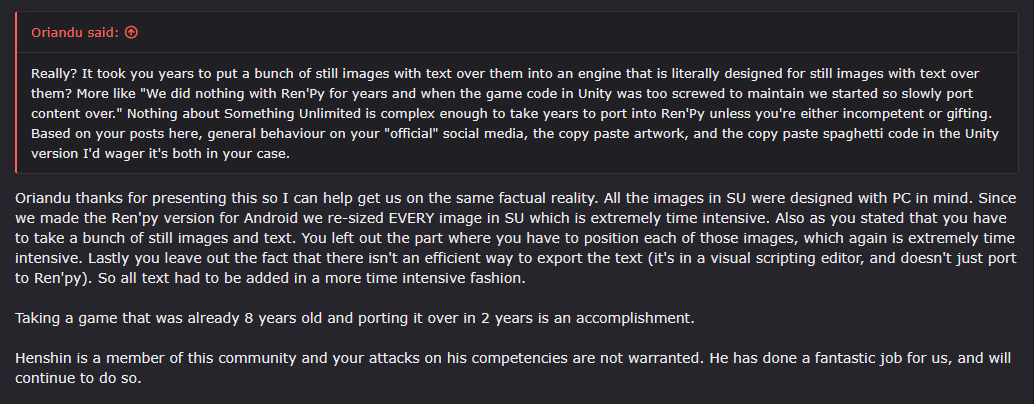Click the word "Henshin" in the reply
Viewport: 1034px width, 404px height.
click(x=45, y=358)
